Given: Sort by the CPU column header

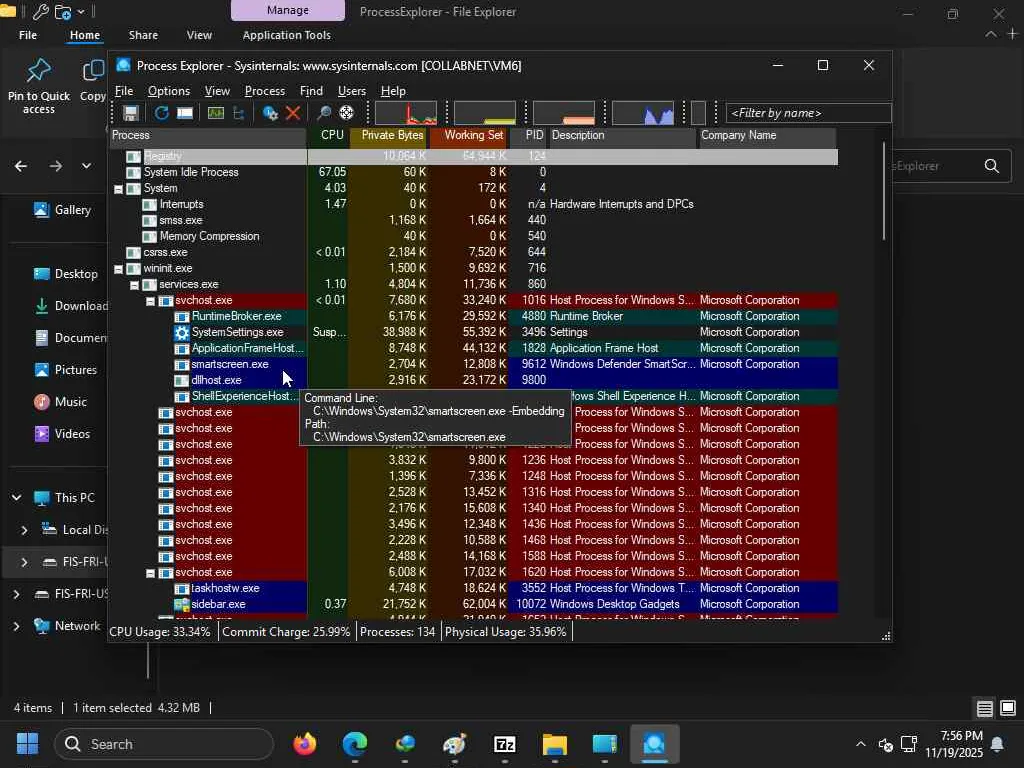Looking at the screenshot, I should 328,135.
